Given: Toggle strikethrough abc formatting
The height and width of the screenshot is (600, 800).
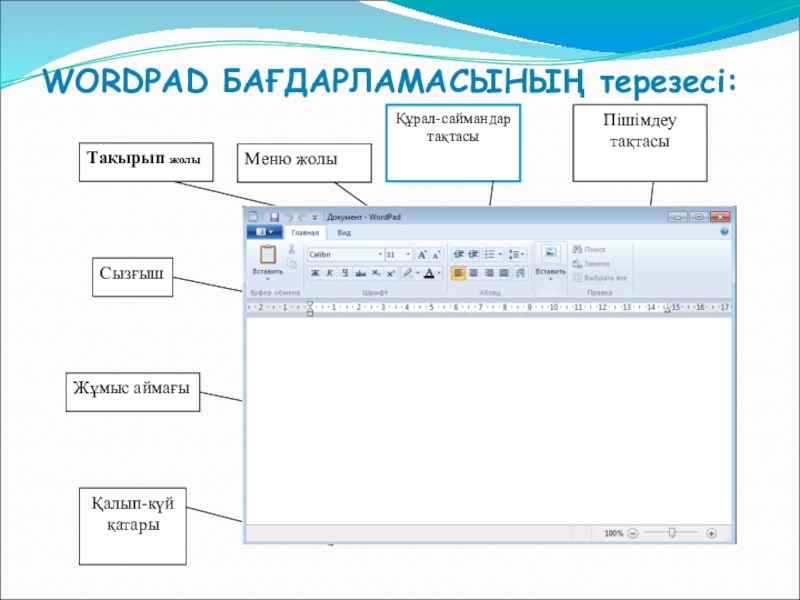Looking at the screenshot, I should [x=360, y=273].
